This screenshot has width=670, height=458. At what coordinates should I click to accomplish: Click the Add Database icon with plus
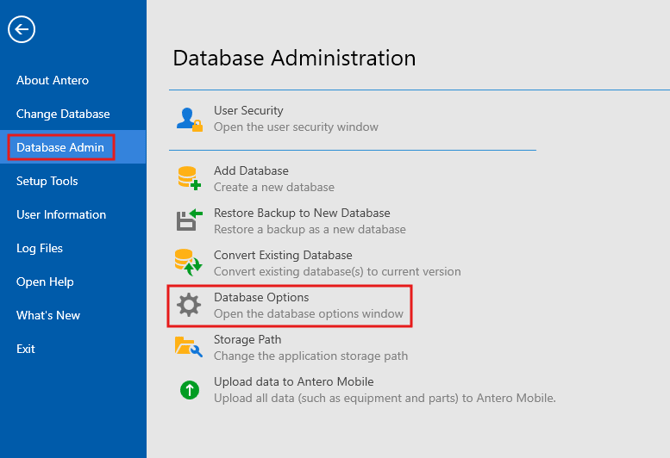point(189,179)
